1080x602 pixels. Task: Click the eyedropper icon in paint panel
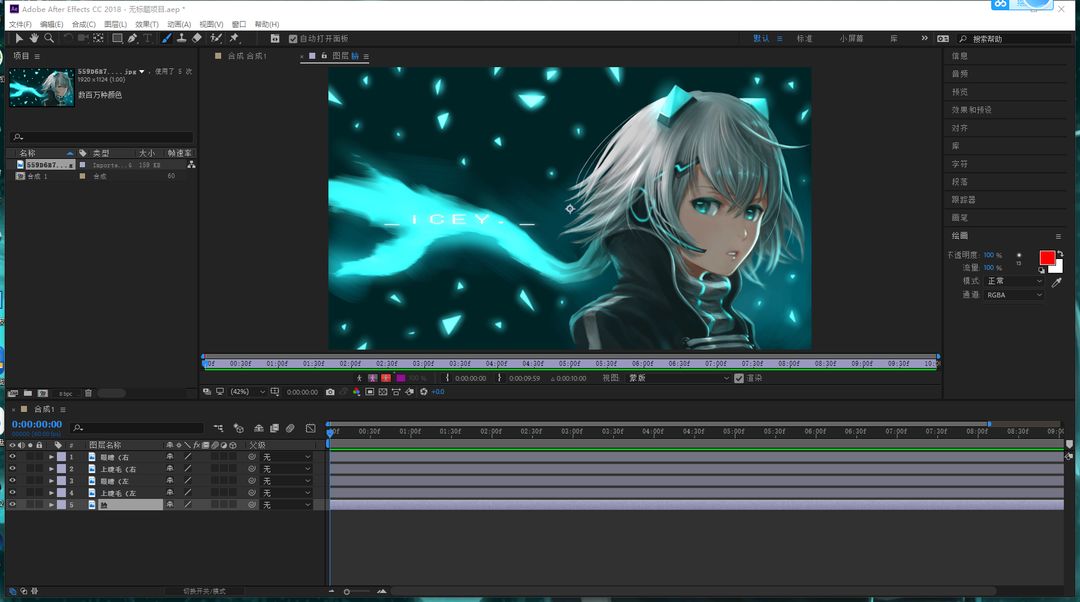(x=1057, y=282)
